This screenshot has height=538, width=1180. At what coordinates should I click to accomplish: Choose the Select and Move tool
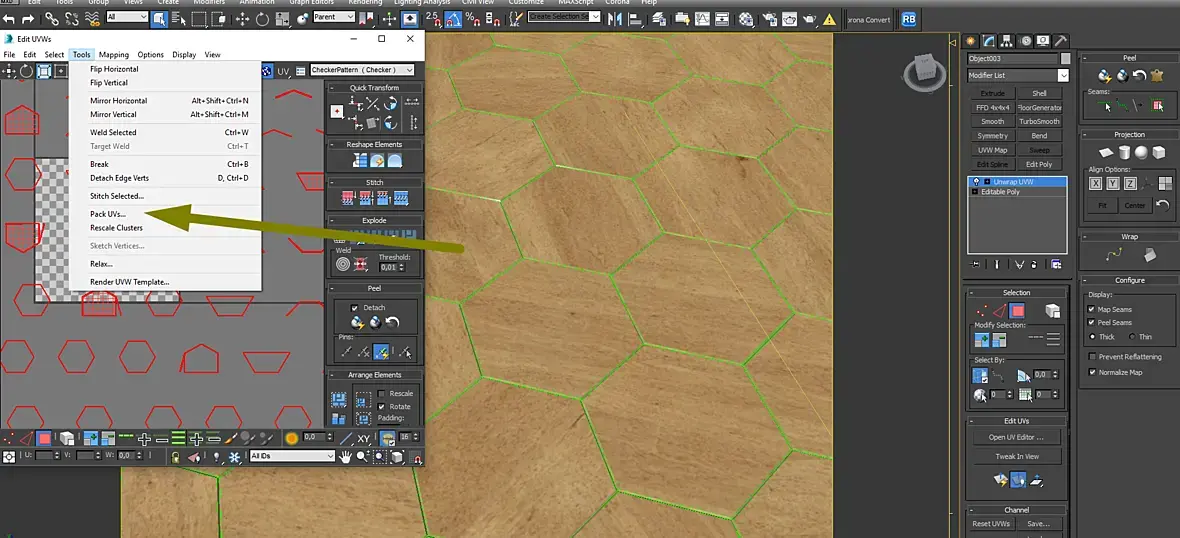243,18
